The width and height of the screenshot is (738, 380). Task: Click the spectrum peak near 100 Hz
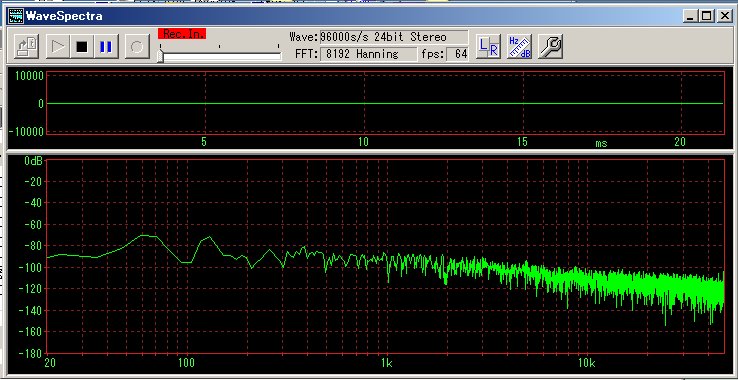(208, 237)
